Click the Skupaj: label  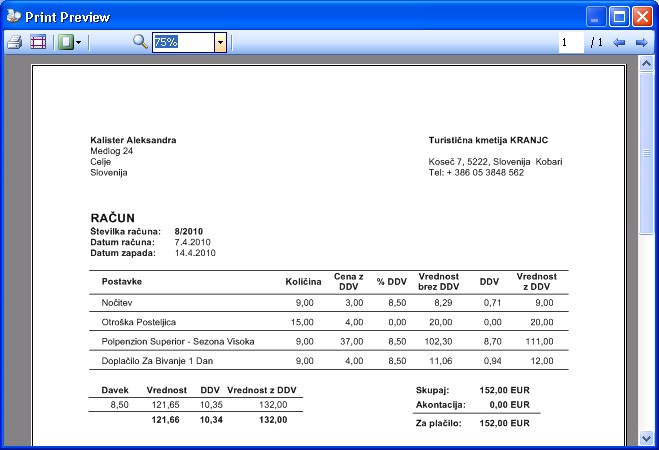432,390
